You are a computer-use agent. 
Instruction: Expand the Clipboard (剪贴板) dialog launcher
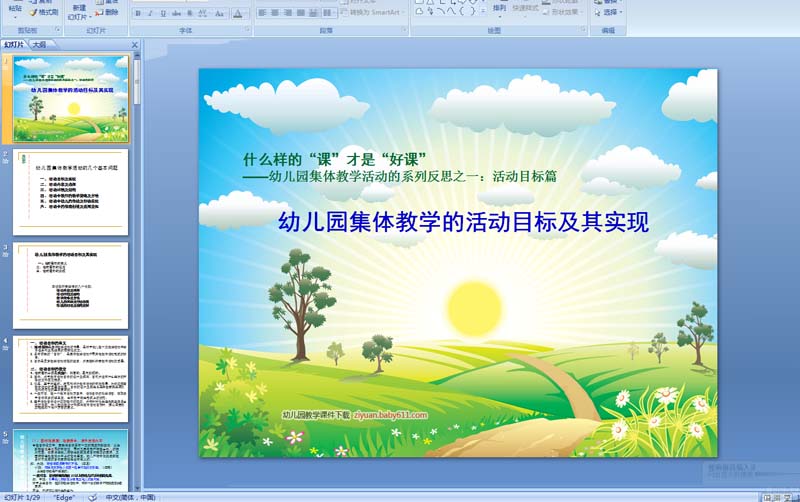pyautogui.click(x=57, y=31)
